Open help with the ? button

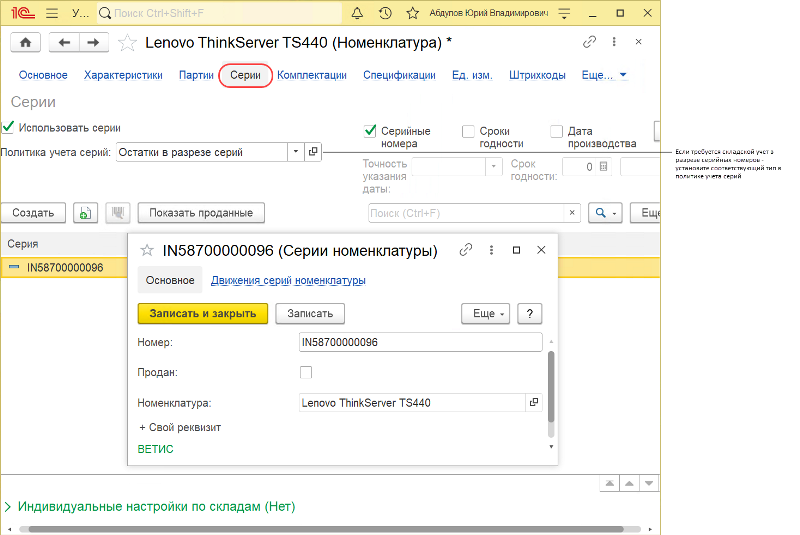tap(530, 313)
